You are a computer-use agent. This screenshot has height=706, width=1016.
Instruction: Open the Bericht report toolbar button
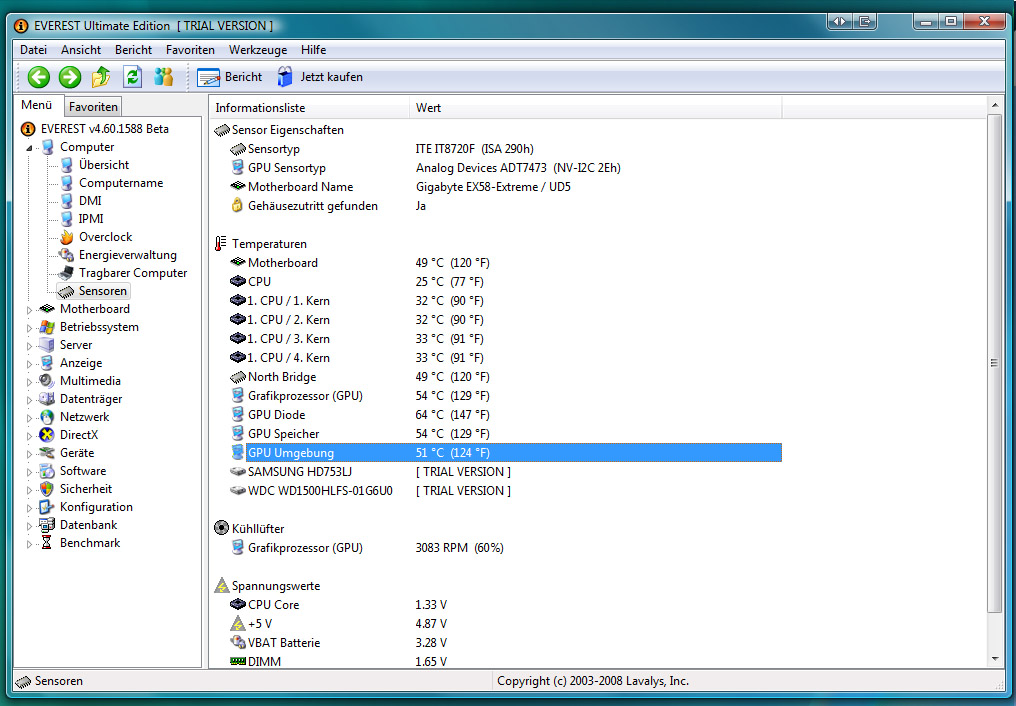[229, 77]
